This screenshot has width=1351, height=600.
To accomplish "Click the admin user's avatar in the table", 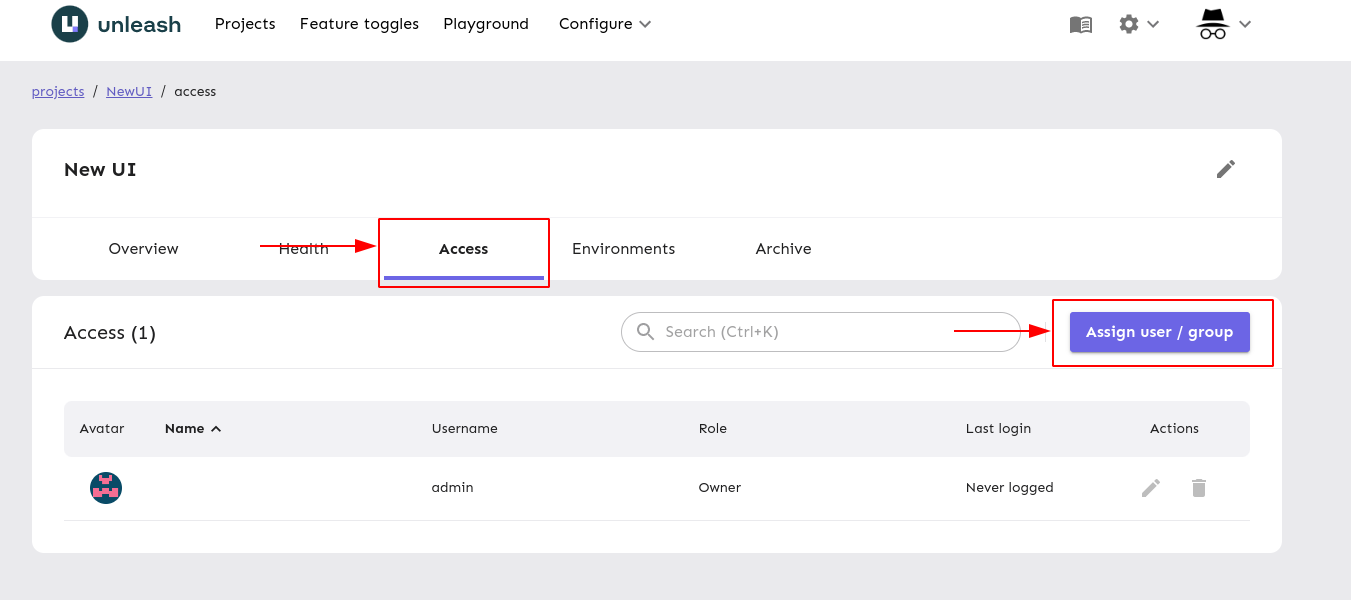I will 105,488.
